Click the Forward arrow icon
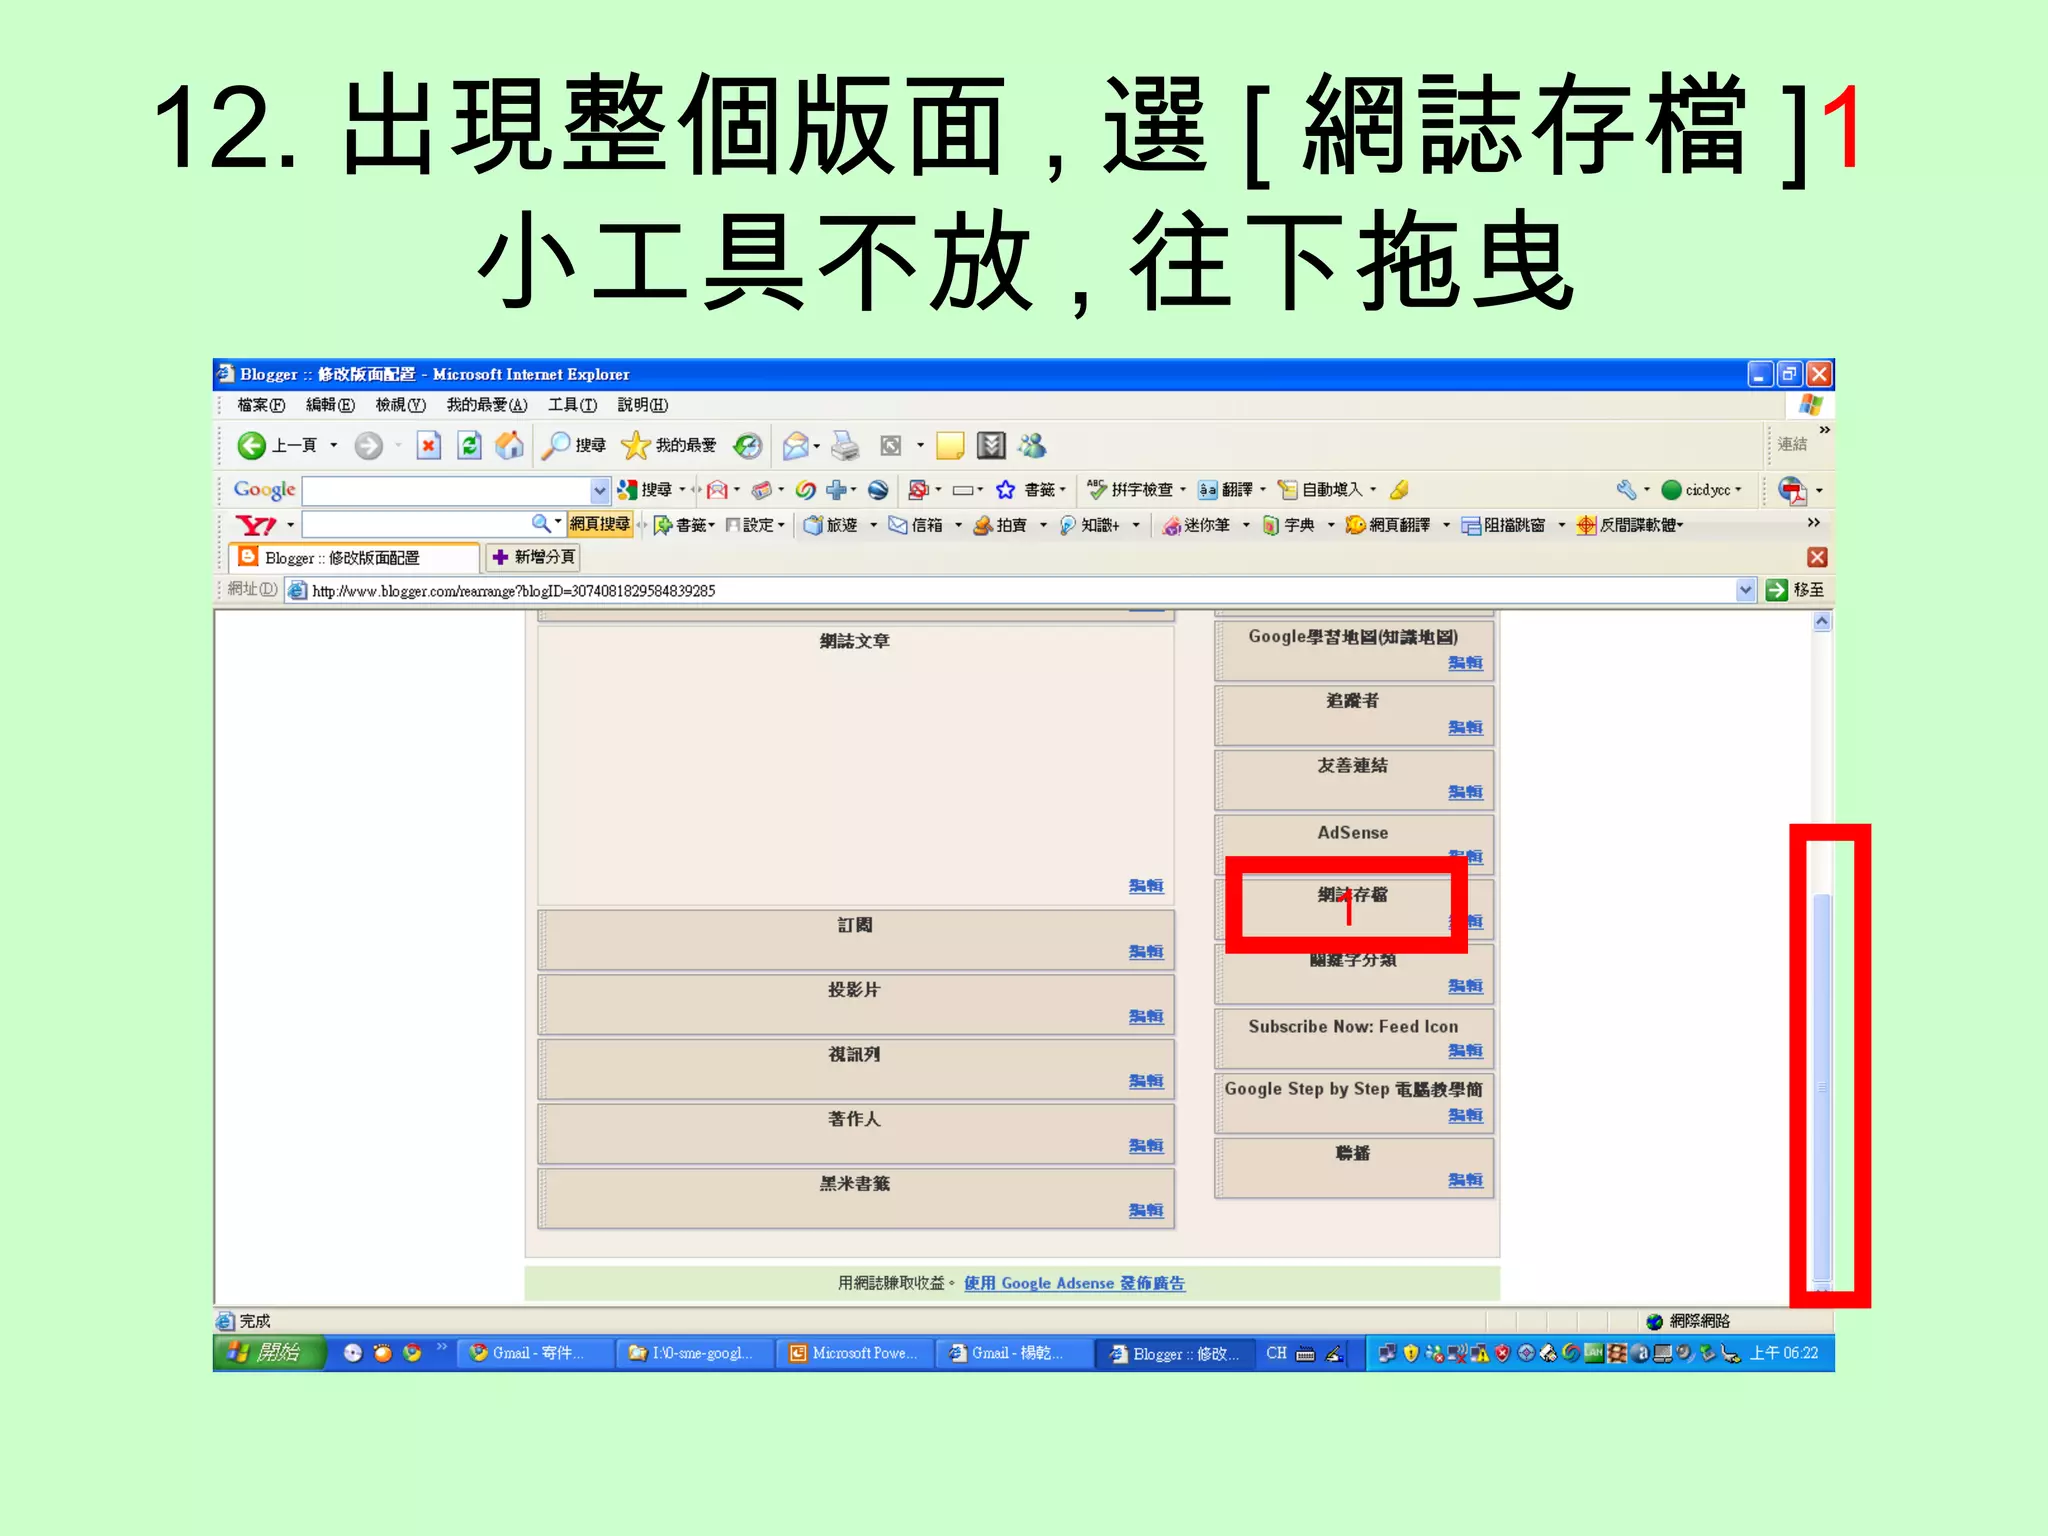Viewport: 2048px width, 1536px height. 368,445
